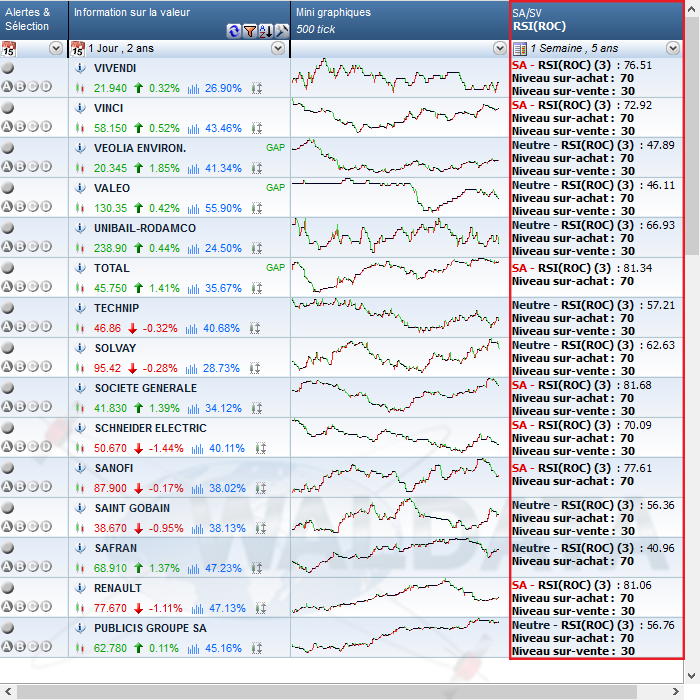
Task: Click info icon for UNIBAIL-RODAMCO
Action: (80, 228)
